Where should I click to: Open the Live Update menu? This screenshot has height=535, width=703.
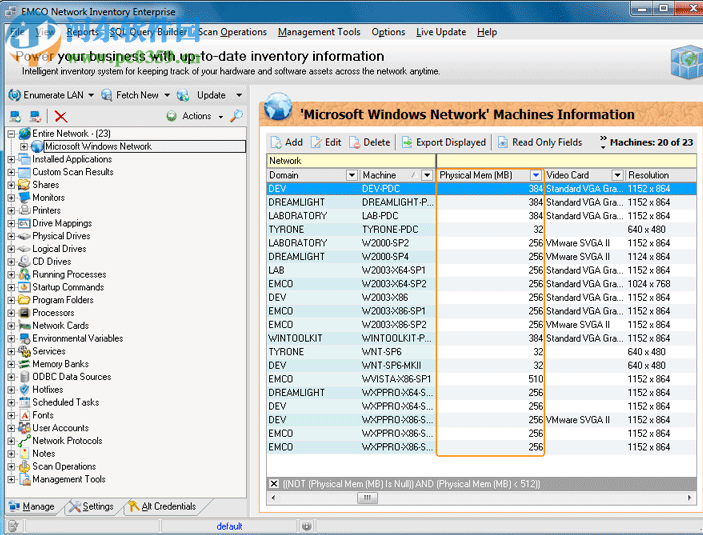tap(441, 32)
